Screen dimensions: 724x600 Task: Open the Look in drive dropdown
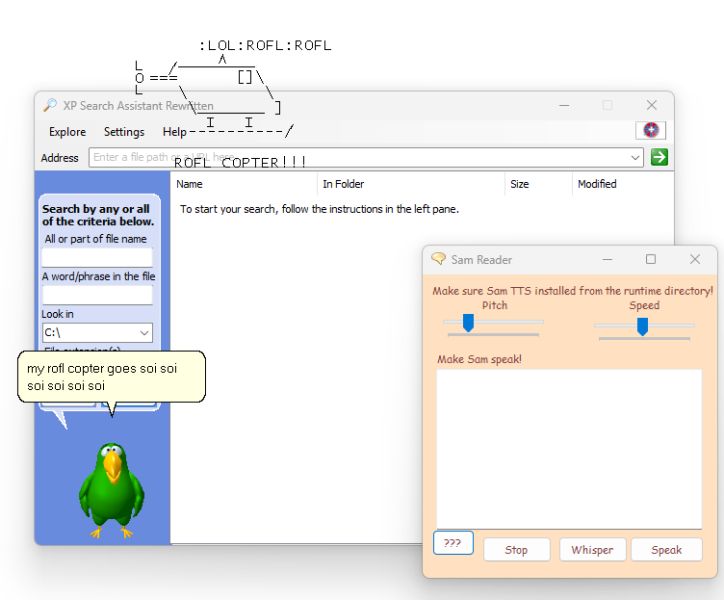coord(144,333)
